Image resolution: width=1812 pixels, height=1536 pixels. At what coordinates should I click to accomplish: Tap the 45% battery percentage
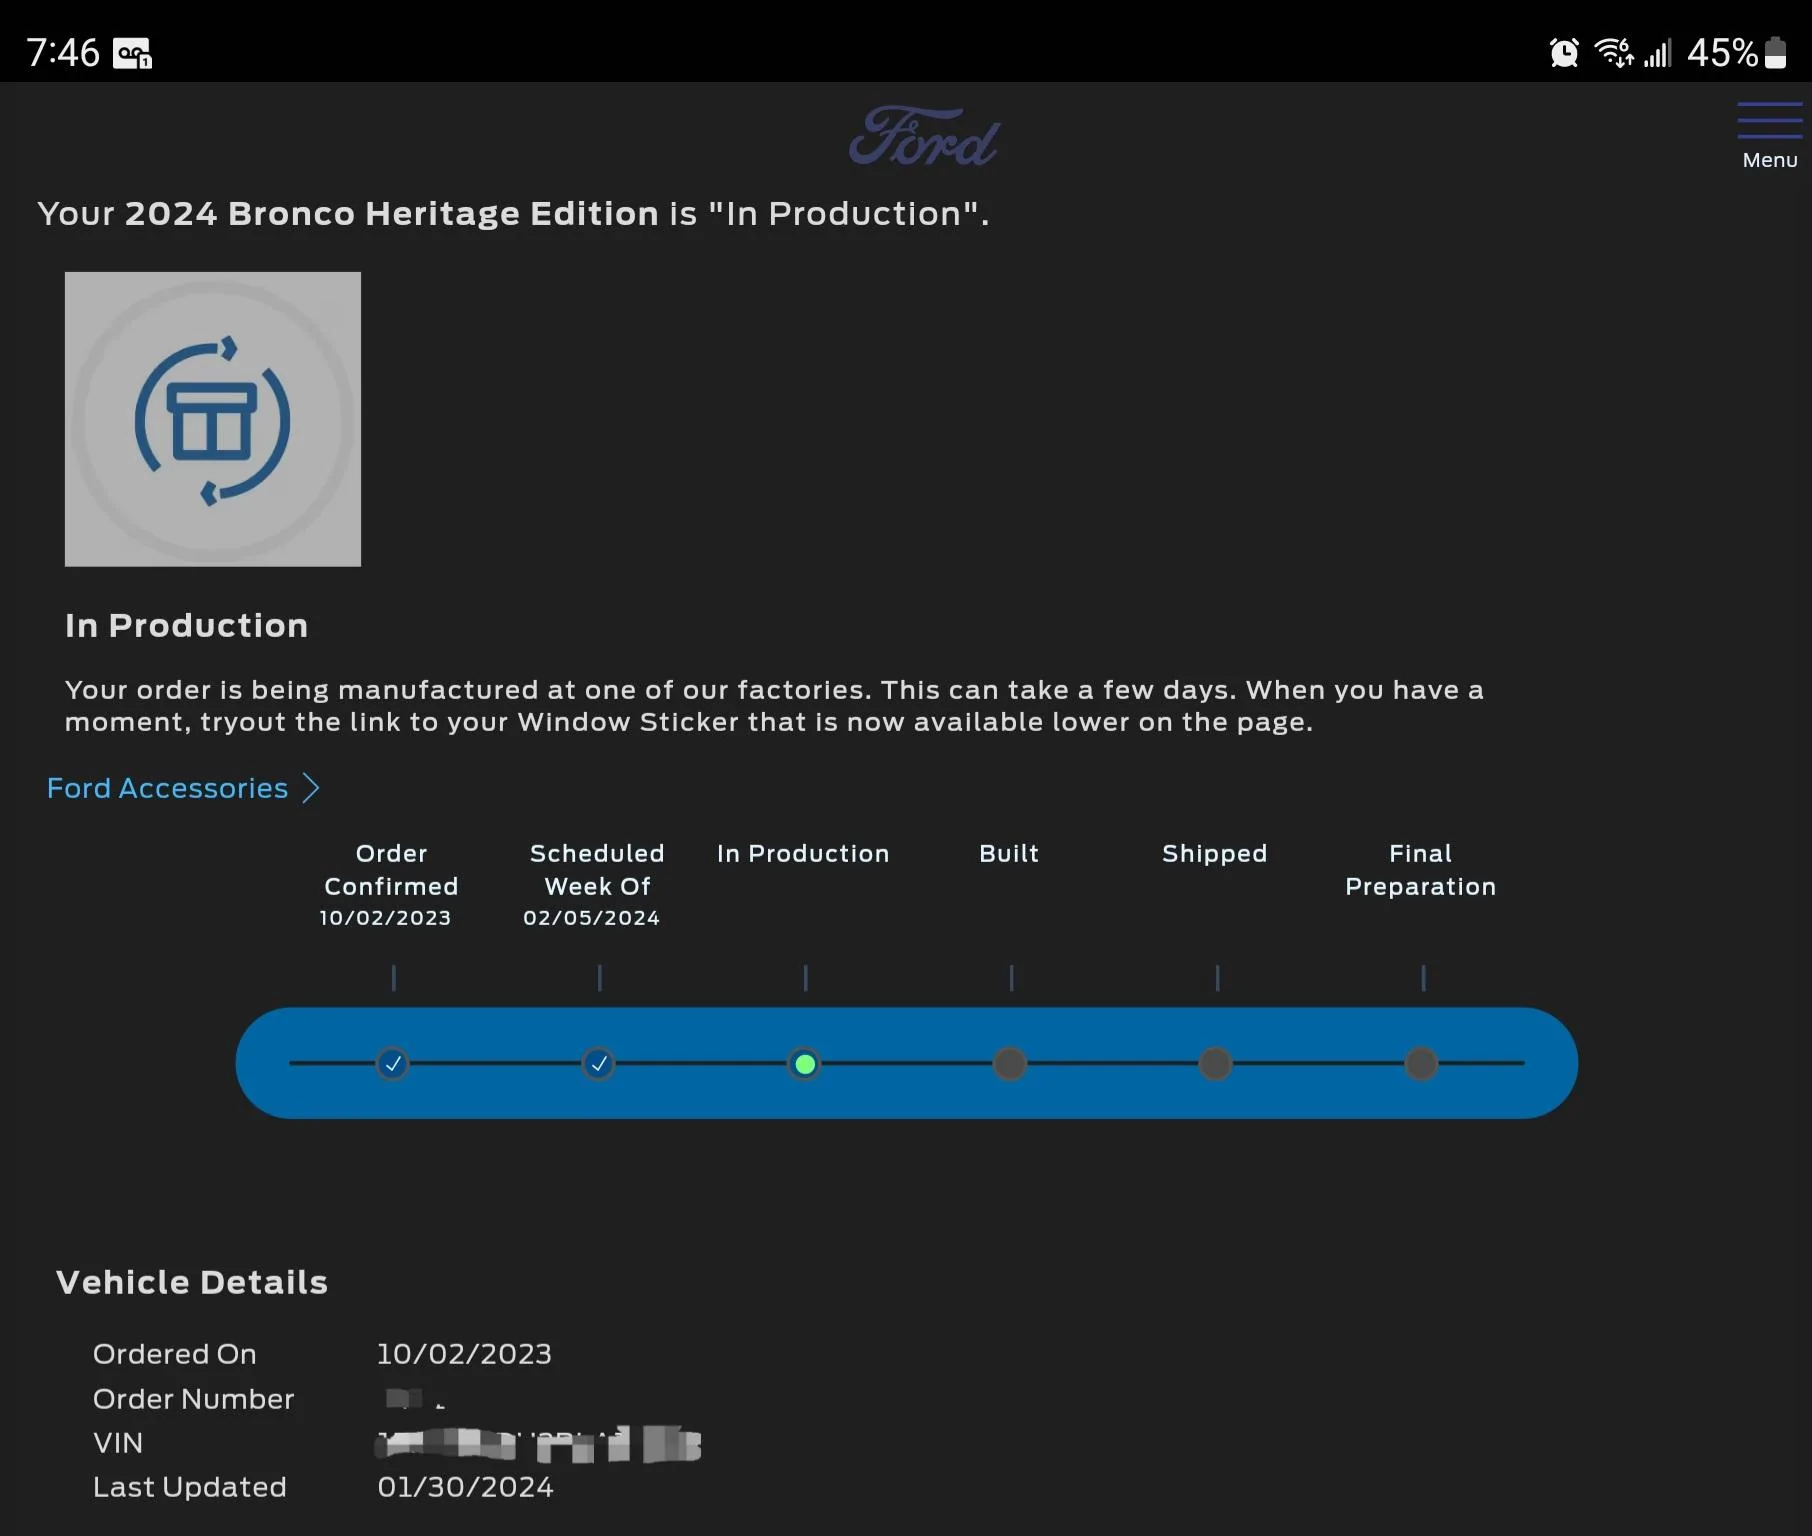pyautogui.click(x=1722, y=52)
